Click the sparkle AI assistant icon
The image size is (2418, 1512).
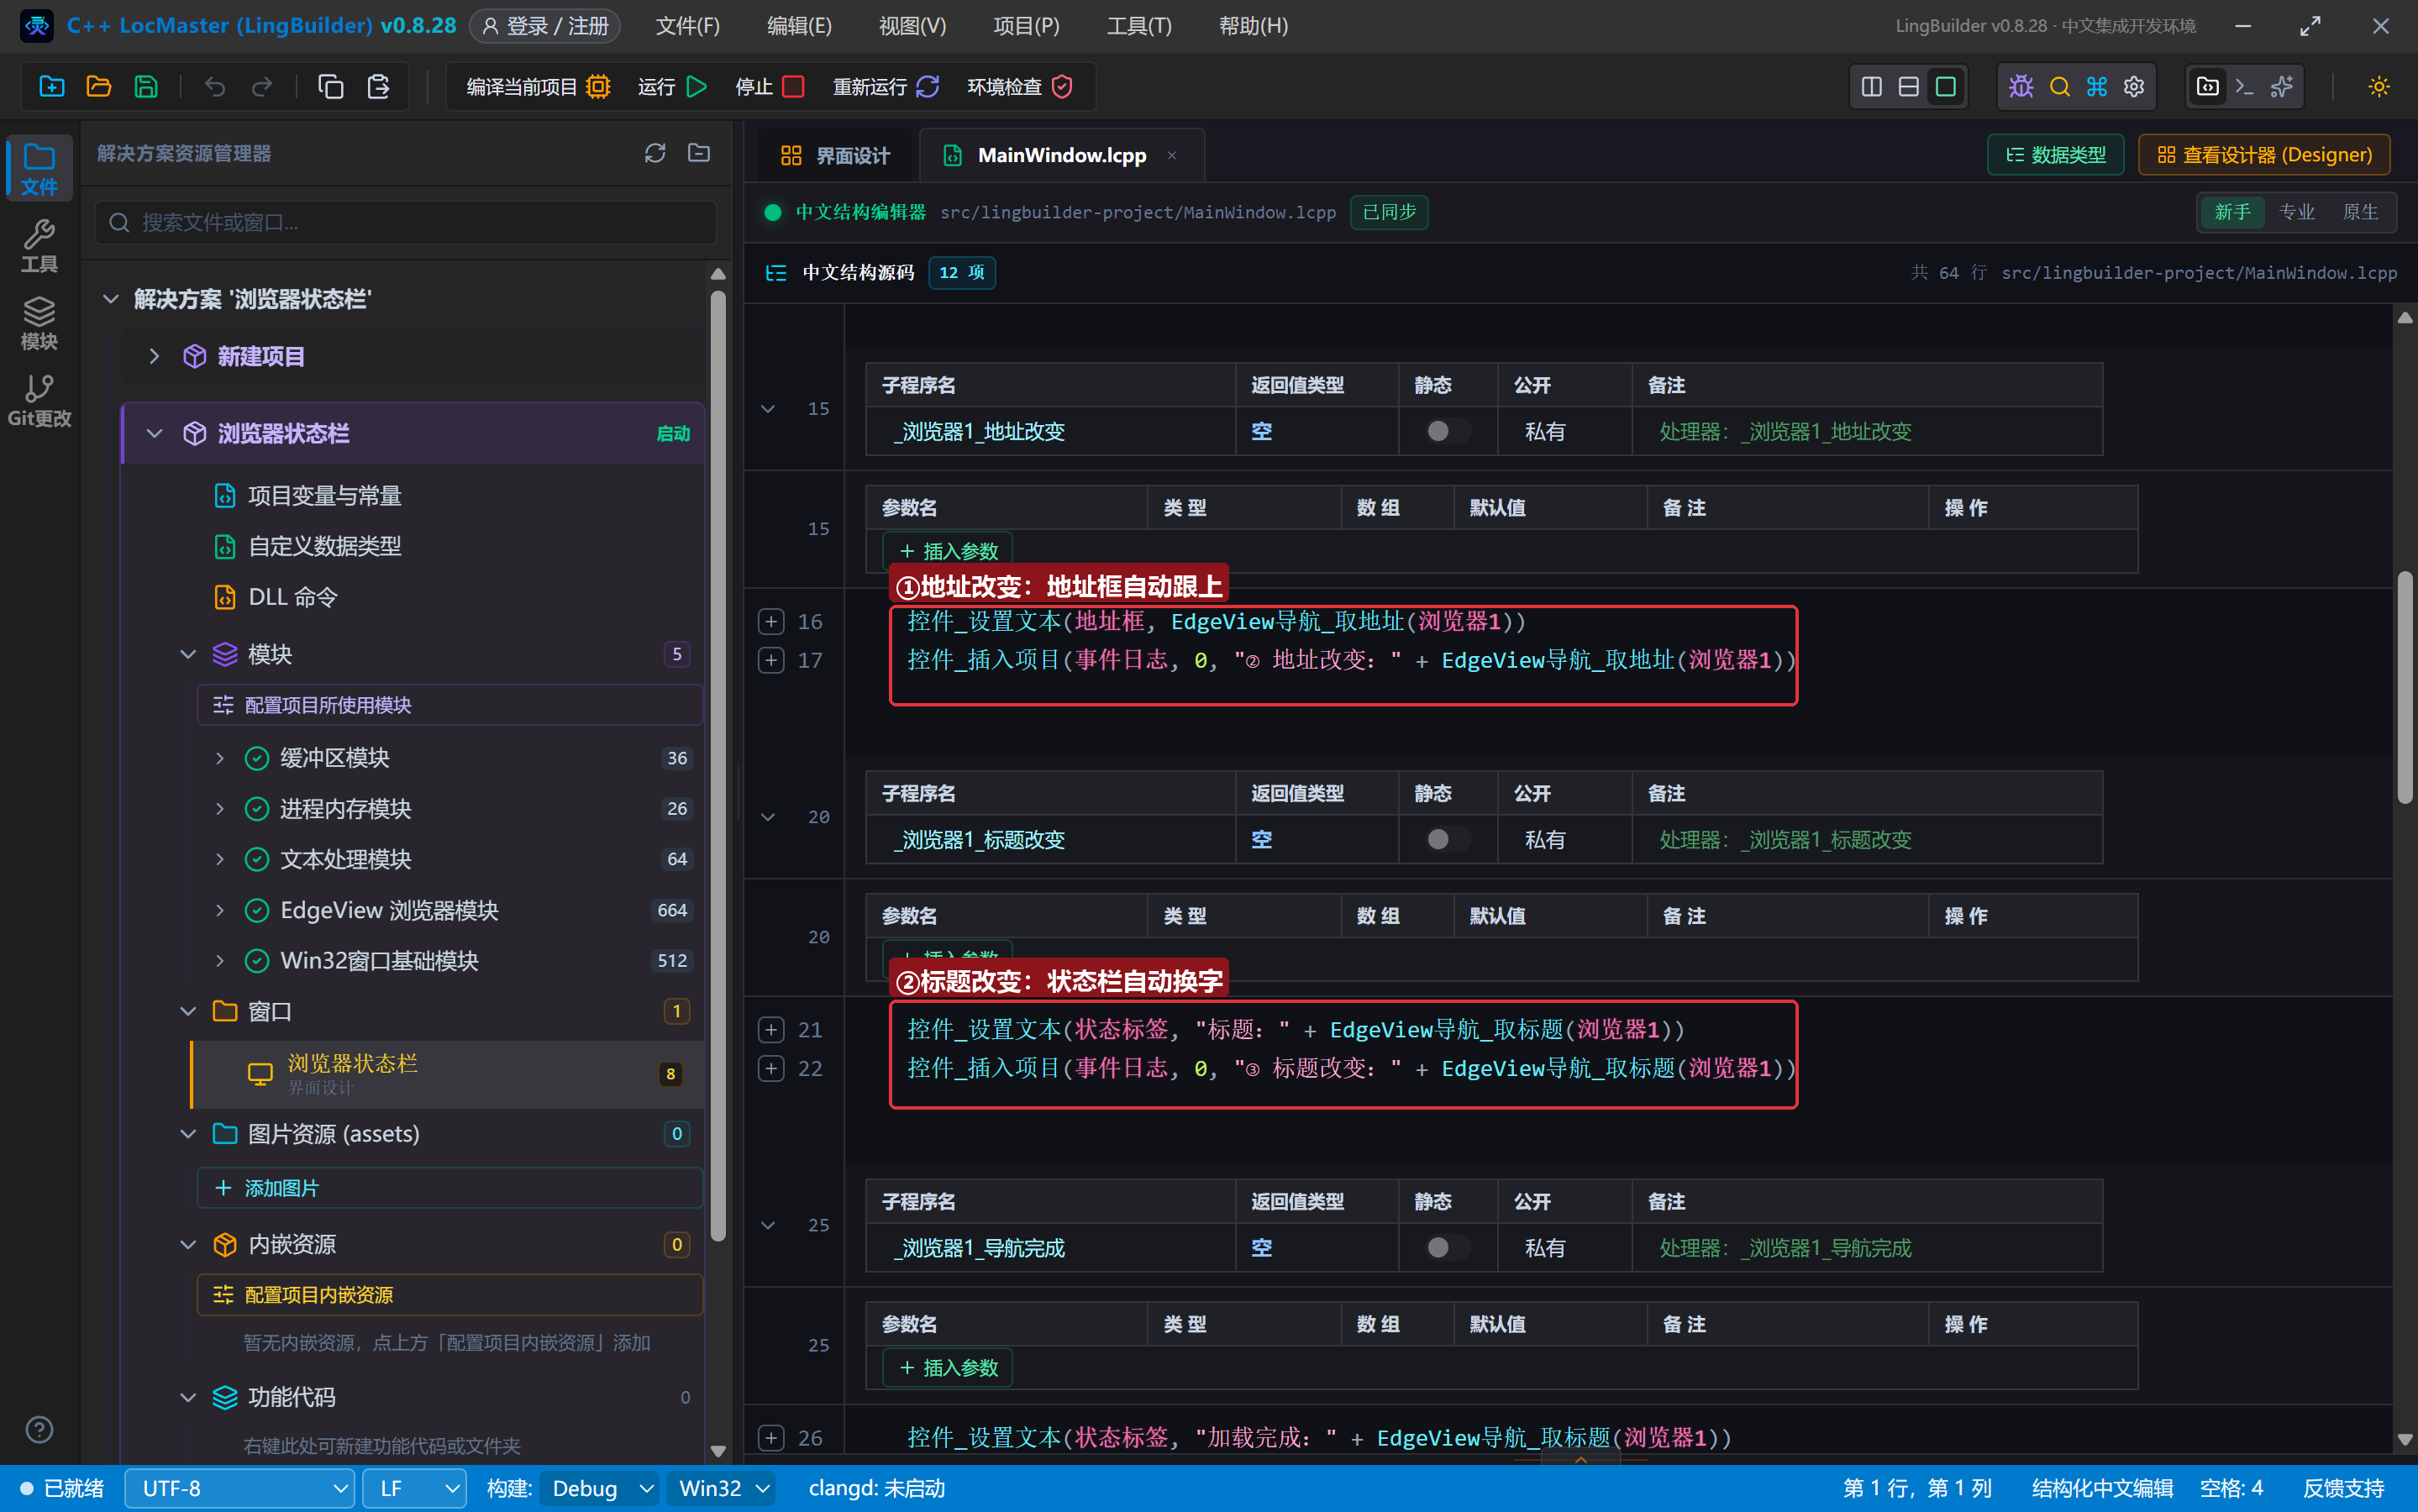[2282, 87]
